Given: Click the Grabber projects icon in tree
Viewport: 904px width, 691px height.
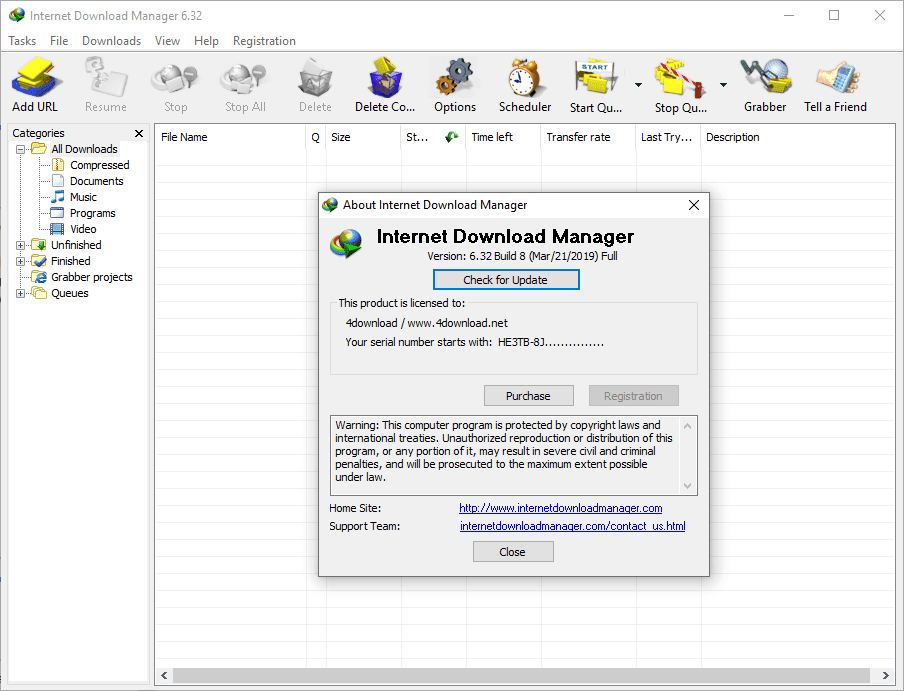Looking at the screenshot, I should coord(39,277).
